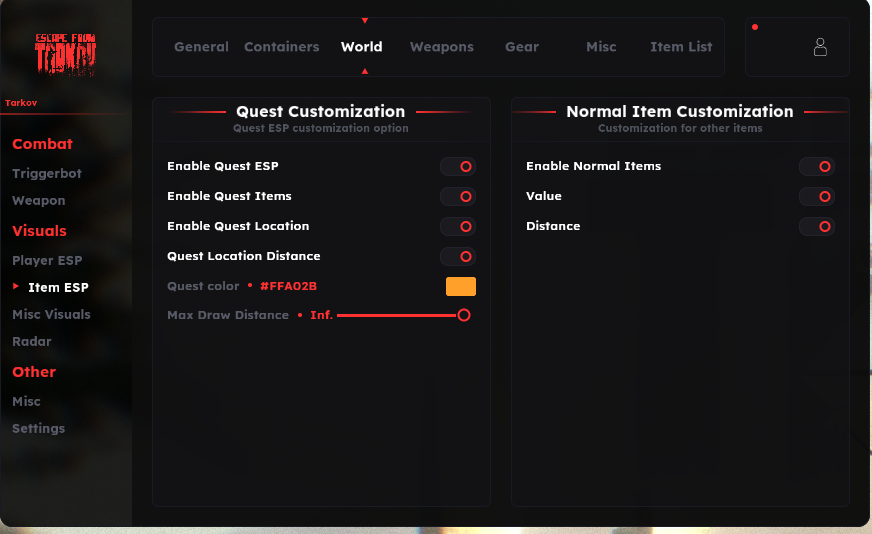Toggle Enable Normal Items switch

click(816, 167)
